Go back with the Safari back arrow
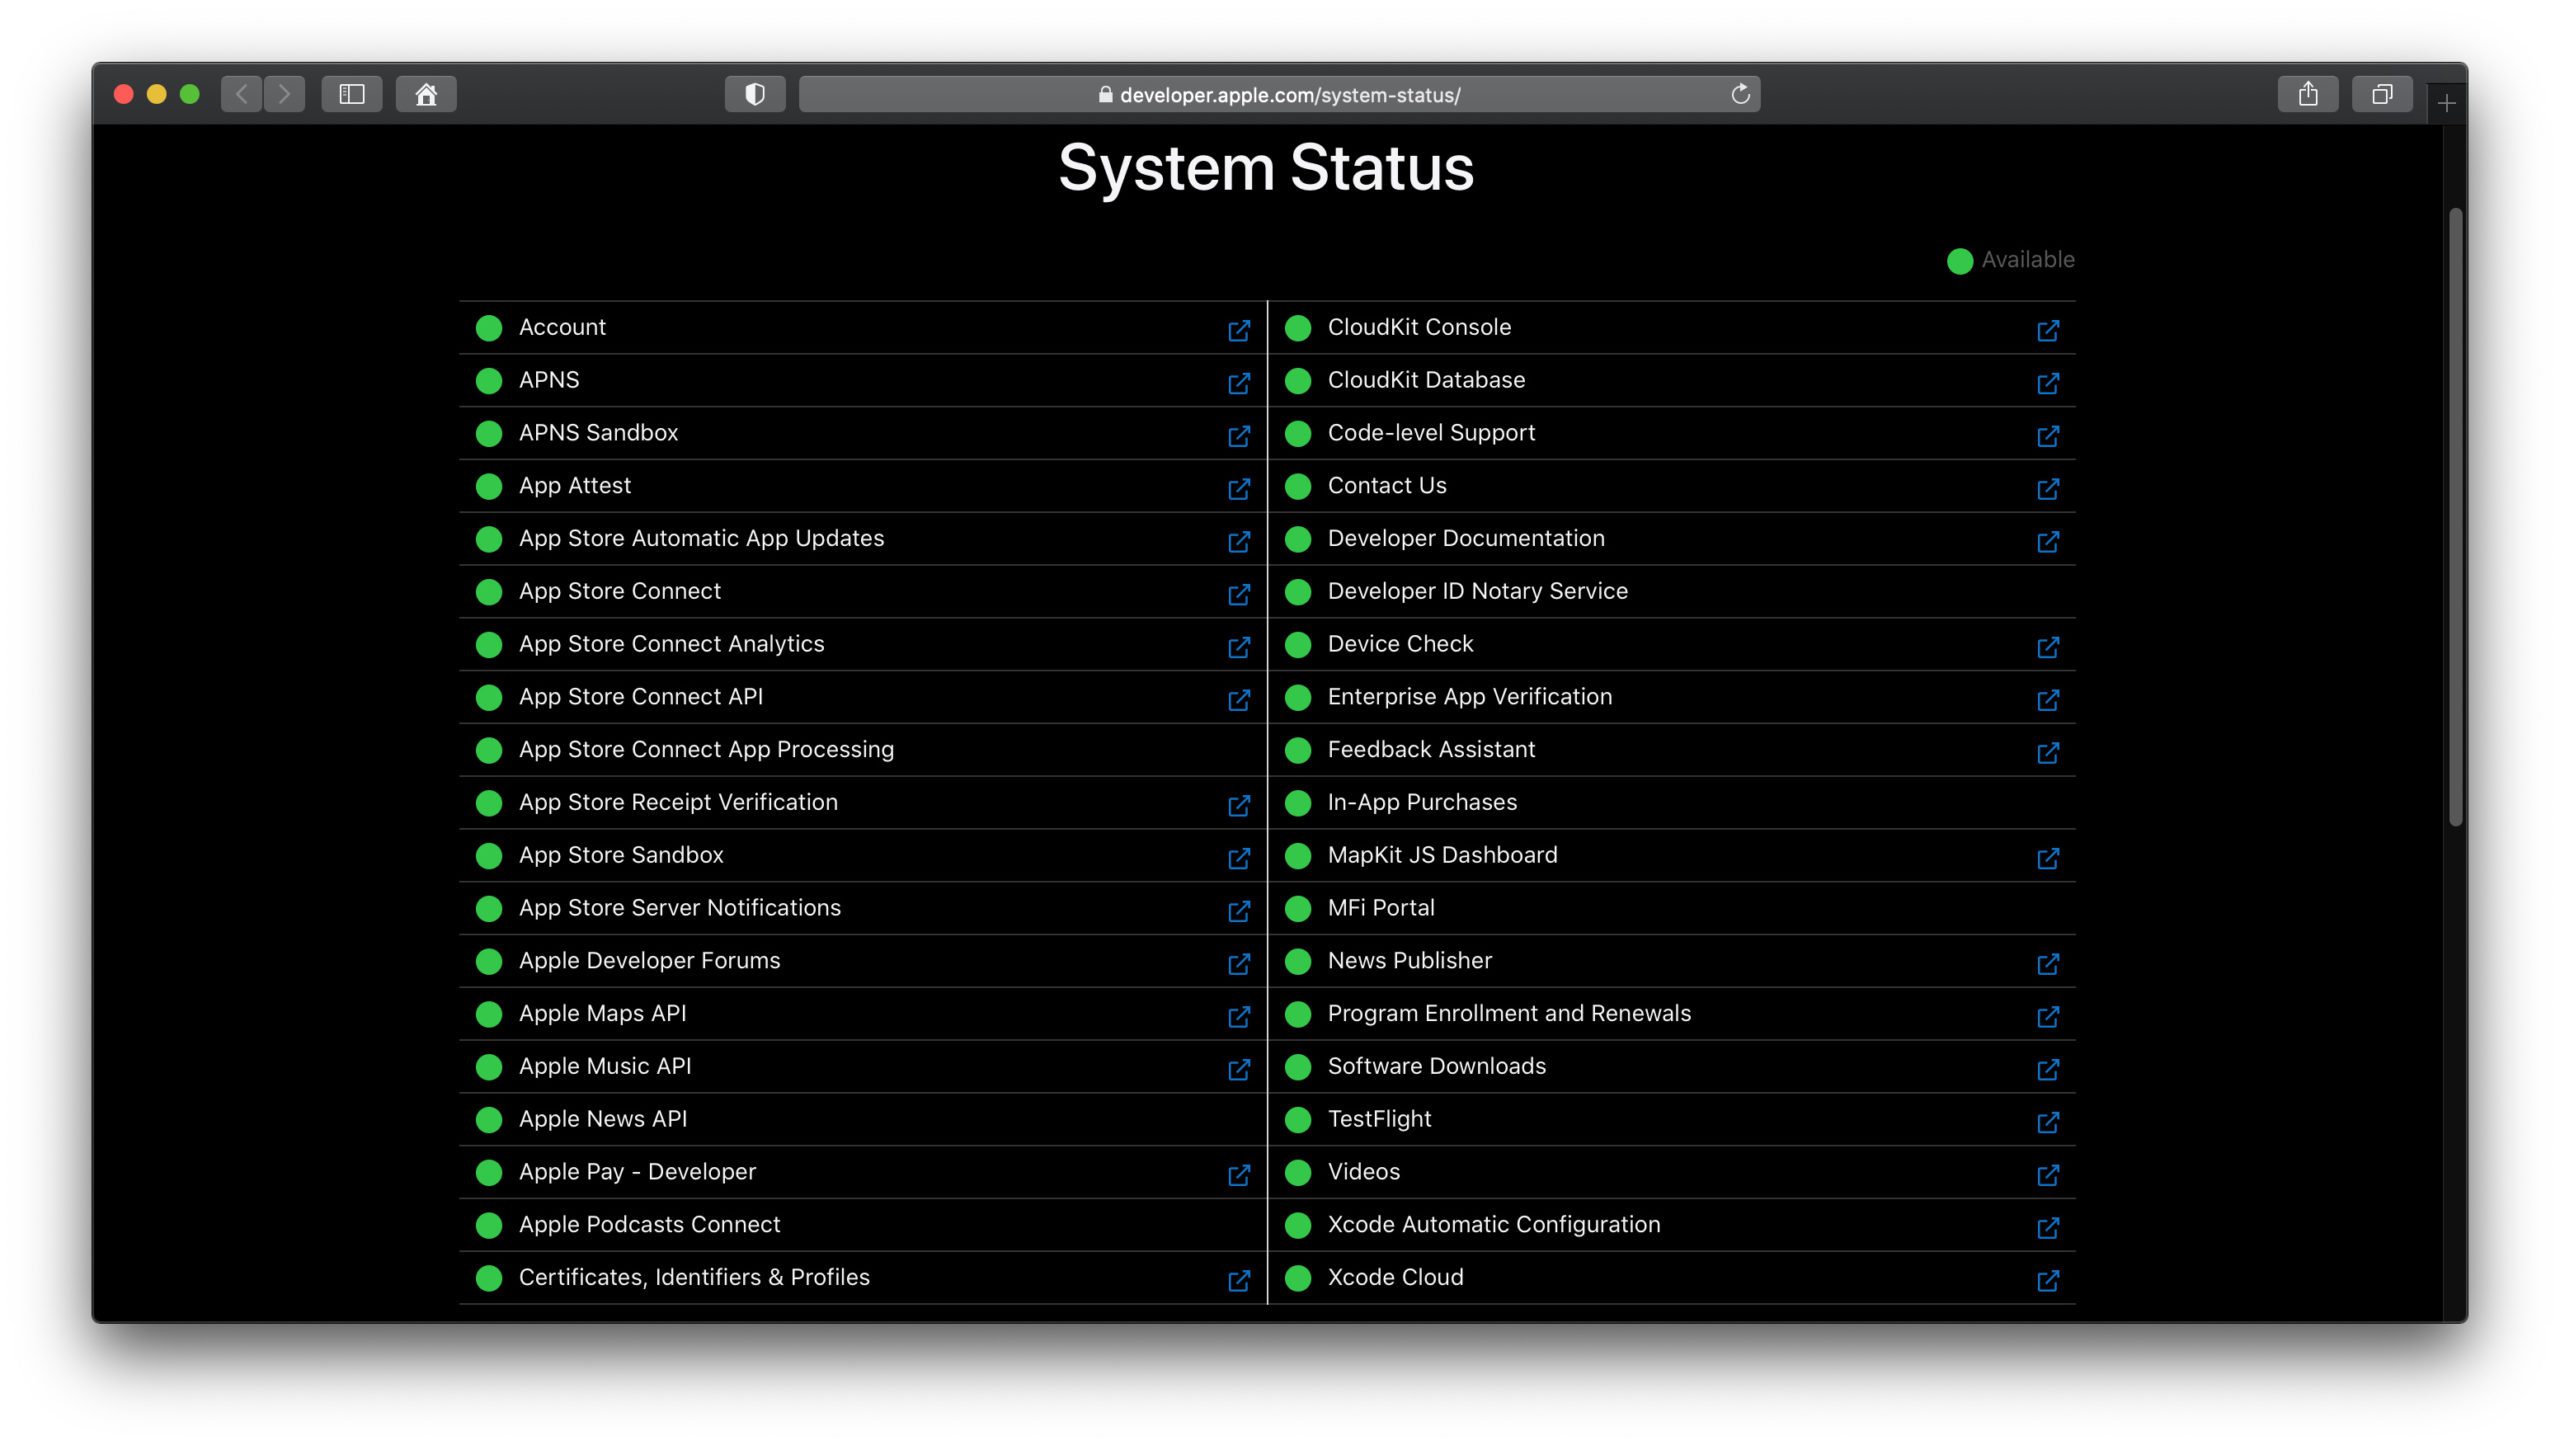Image resolution: width=2560 pixels, height=1445 pixels. click(x=241, y=94)
